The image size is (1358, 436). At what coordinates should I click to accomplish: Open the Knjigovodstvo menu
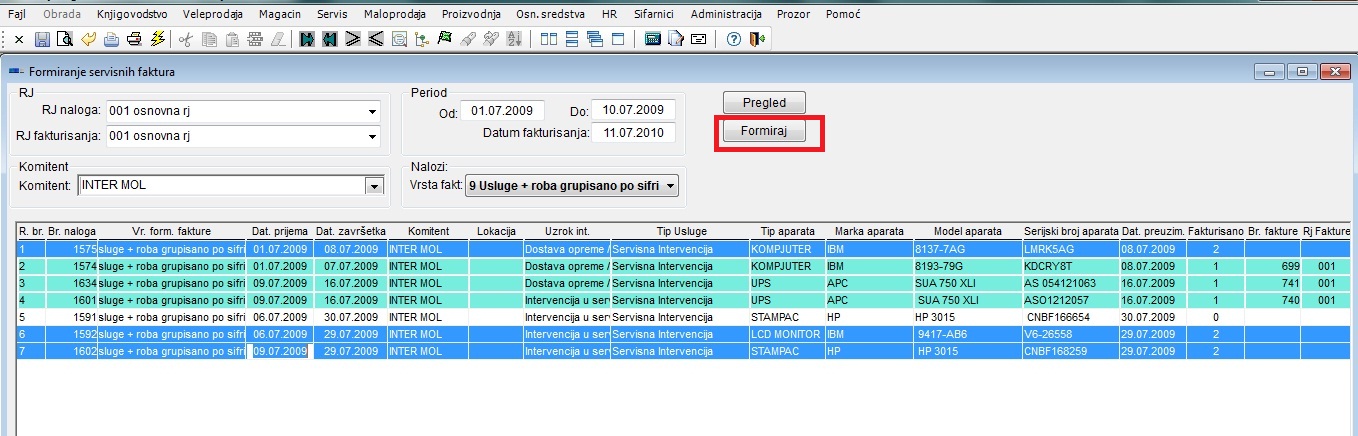pyautogui.click(x=133, y=14)
